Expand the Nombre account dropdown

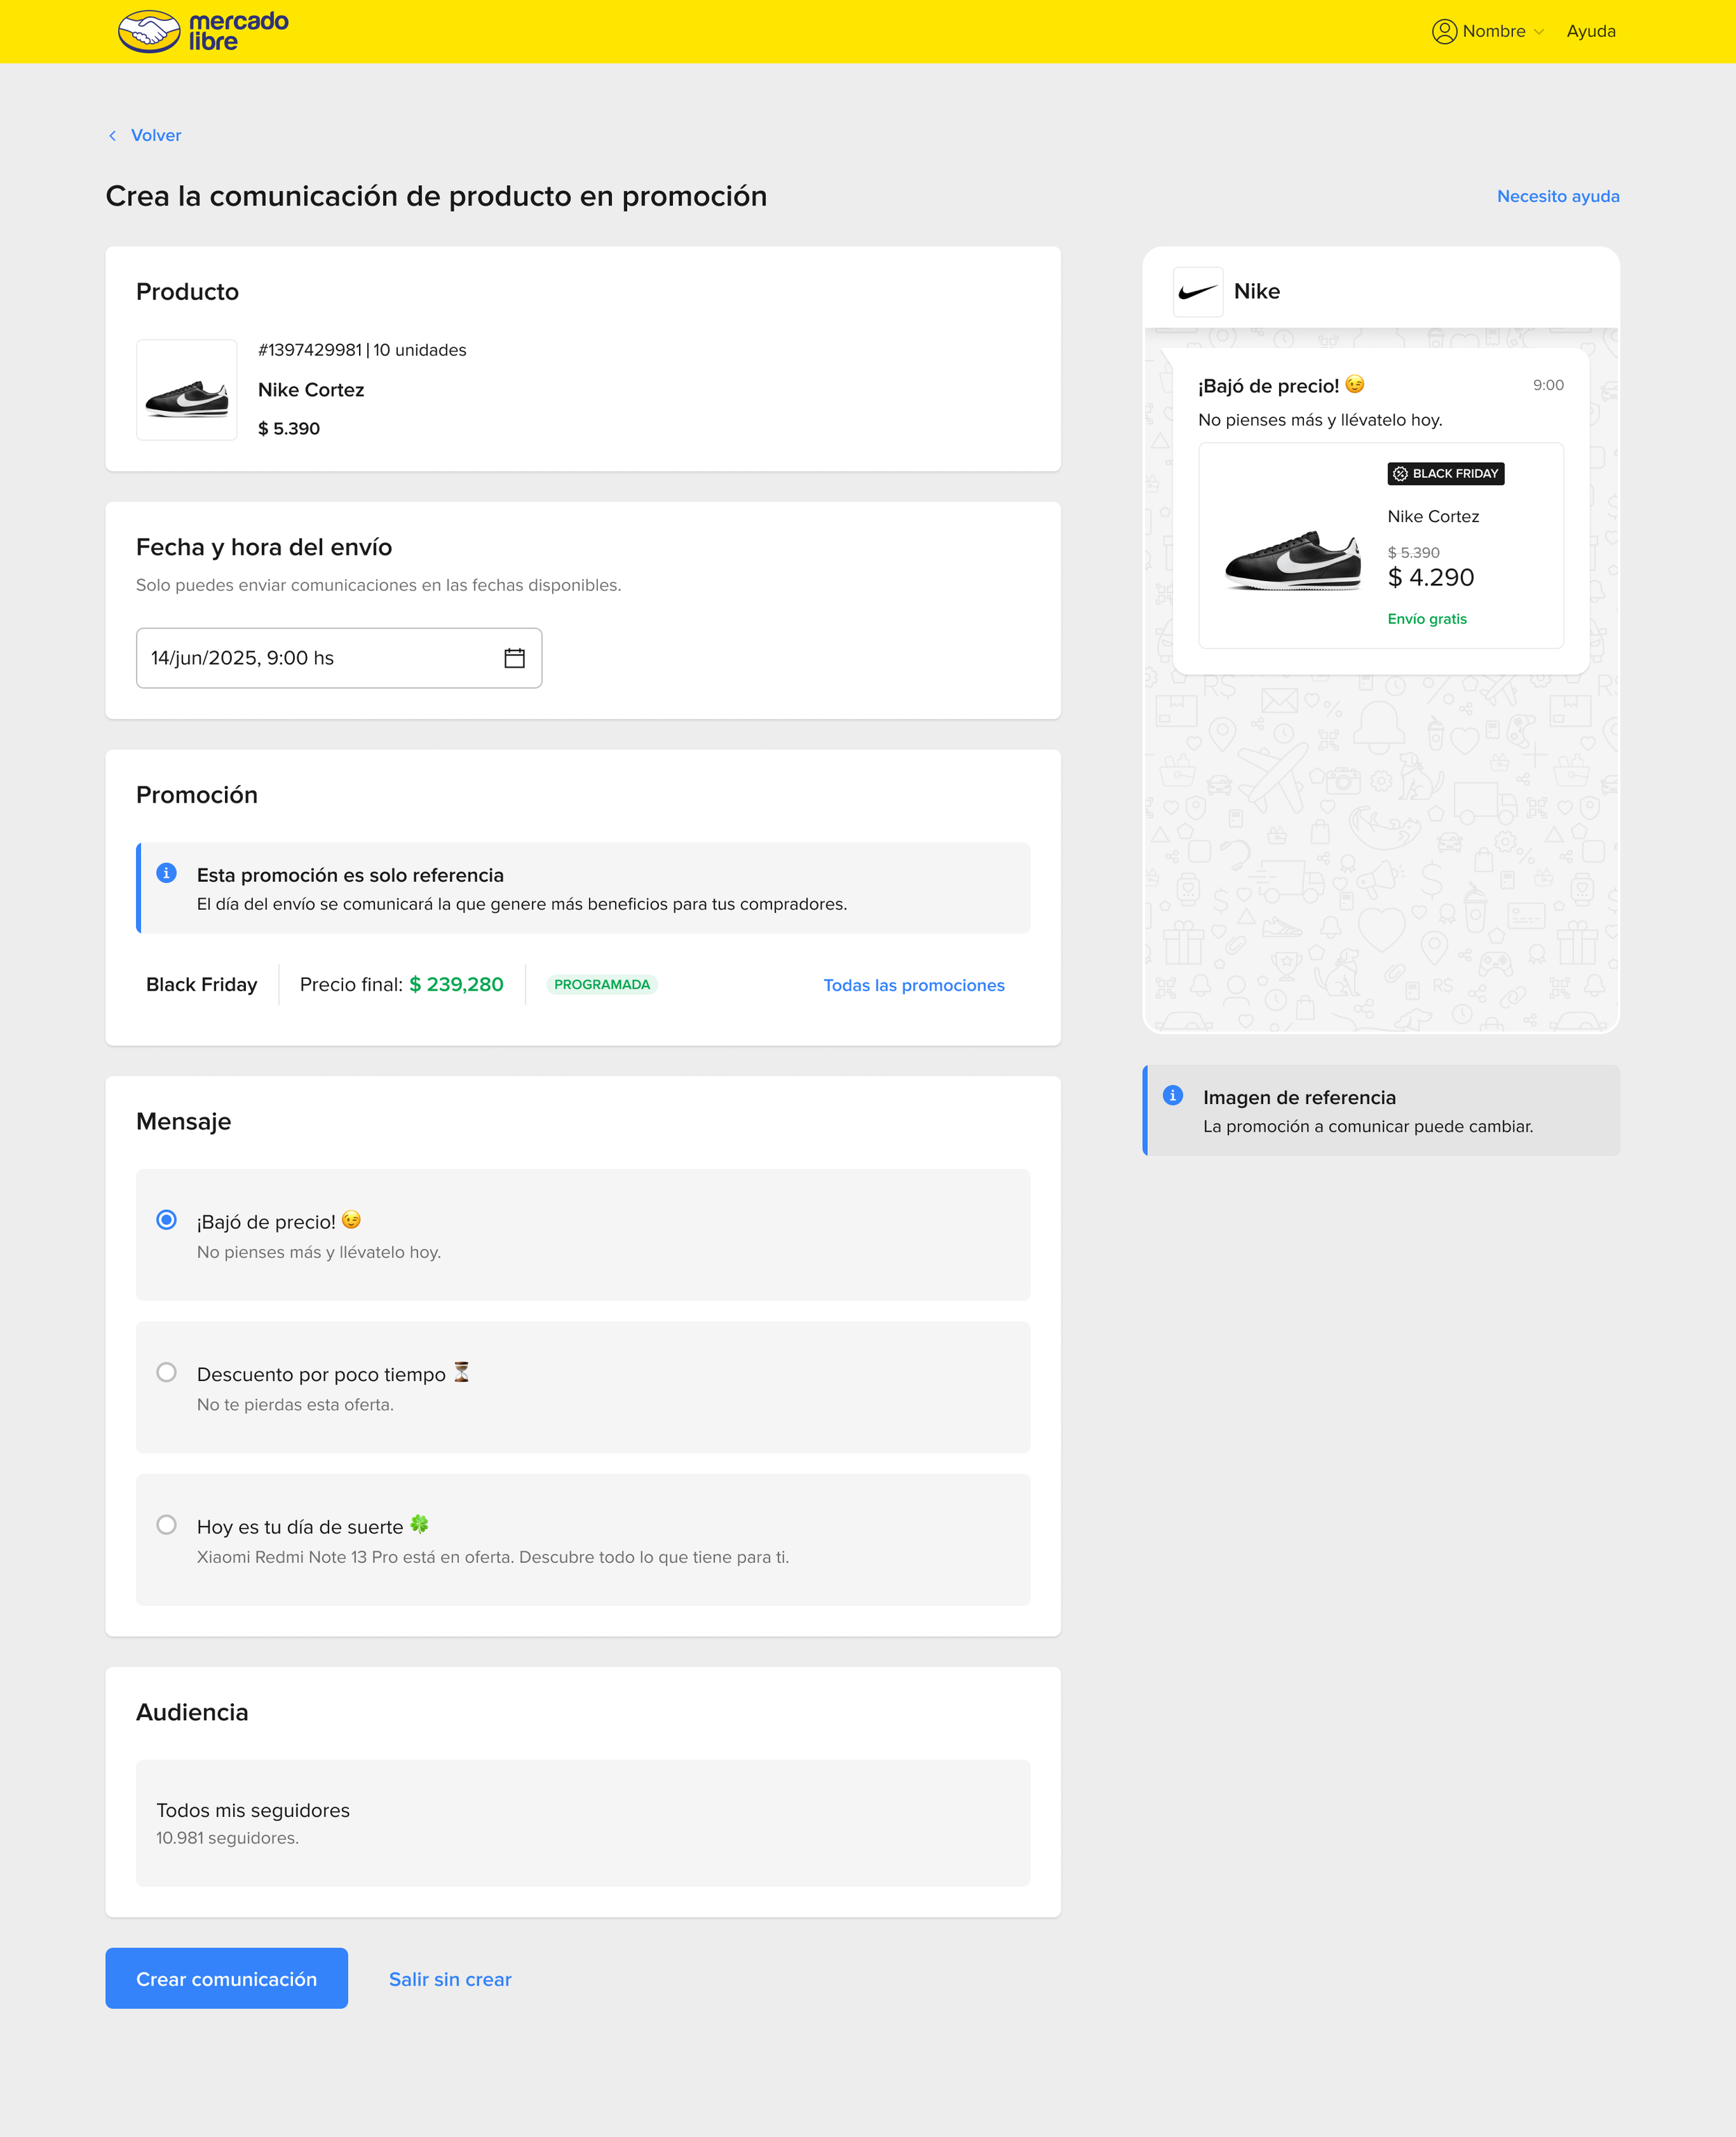(x=1501, y=32)
